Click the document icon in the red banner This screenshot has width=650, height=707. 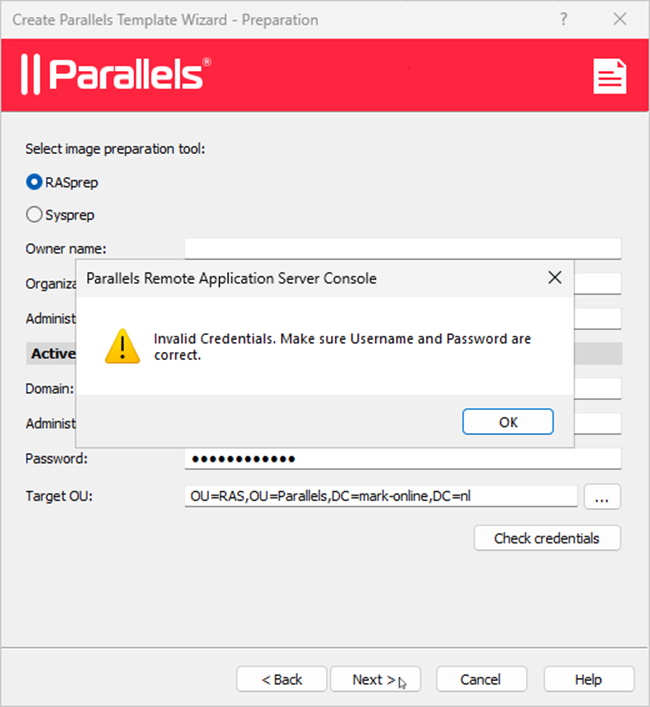609,76
